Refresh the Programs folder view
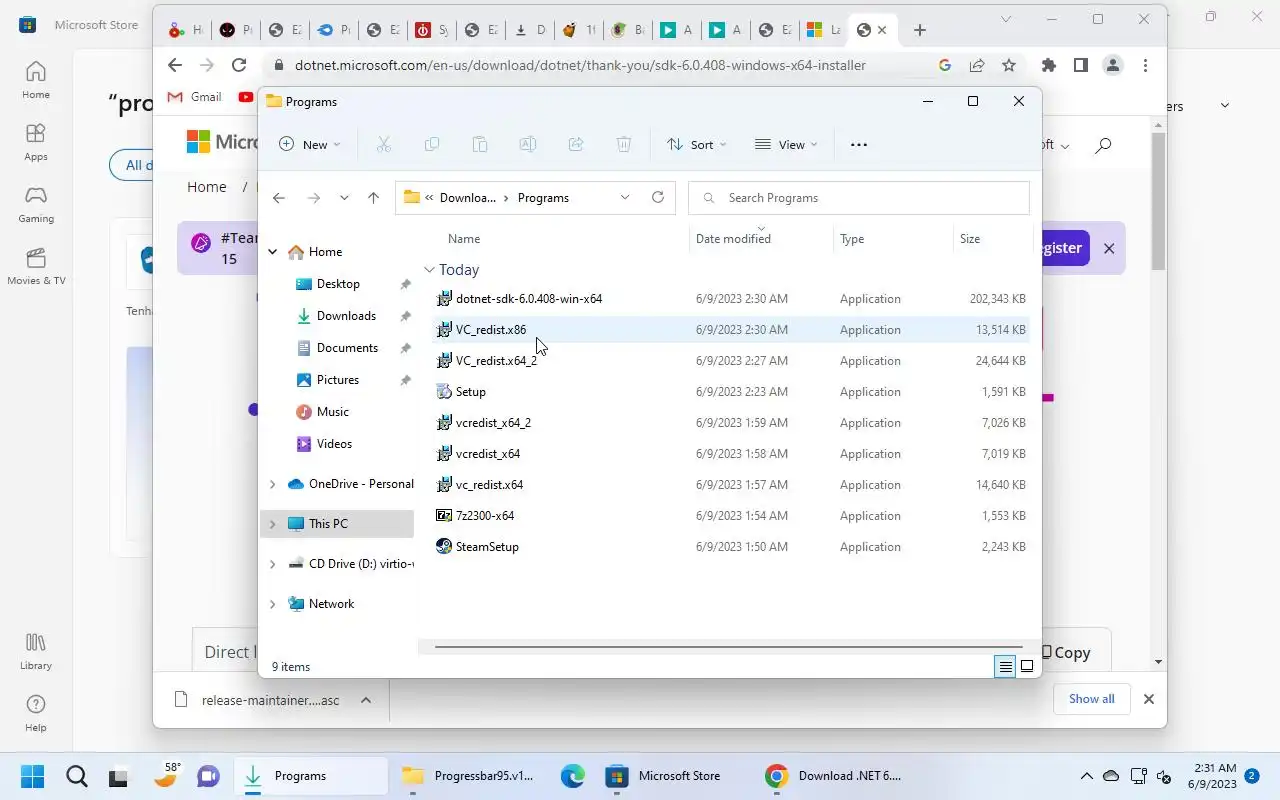1280x800 pixels. pyautogui.click(x=658, y=197)
